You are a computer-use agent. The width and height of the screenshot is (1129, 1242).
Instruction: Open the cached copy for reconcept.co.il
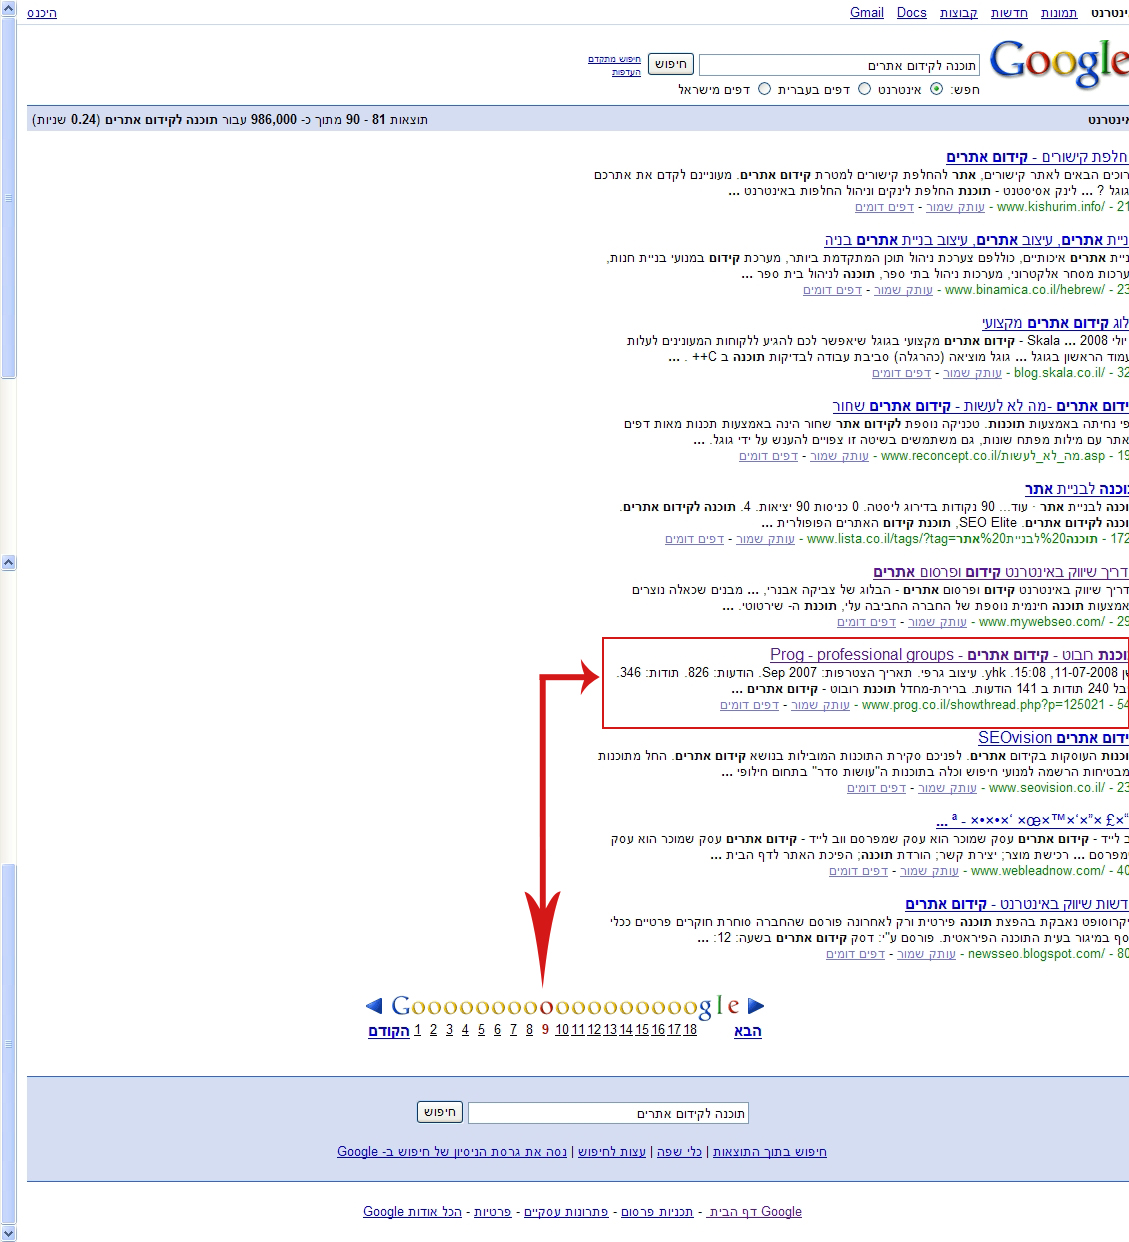839,456
